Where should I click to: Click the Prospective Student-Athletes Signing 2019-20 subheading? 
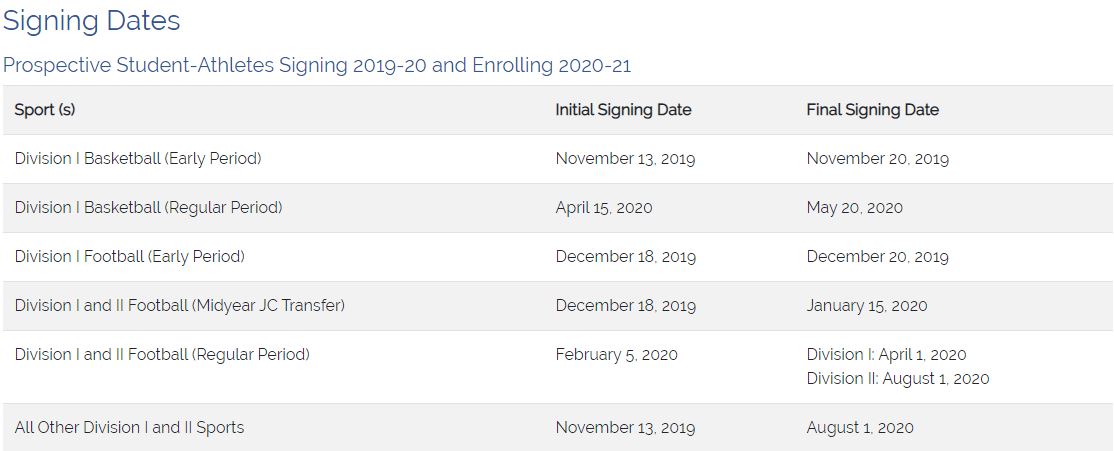(316, 66)
